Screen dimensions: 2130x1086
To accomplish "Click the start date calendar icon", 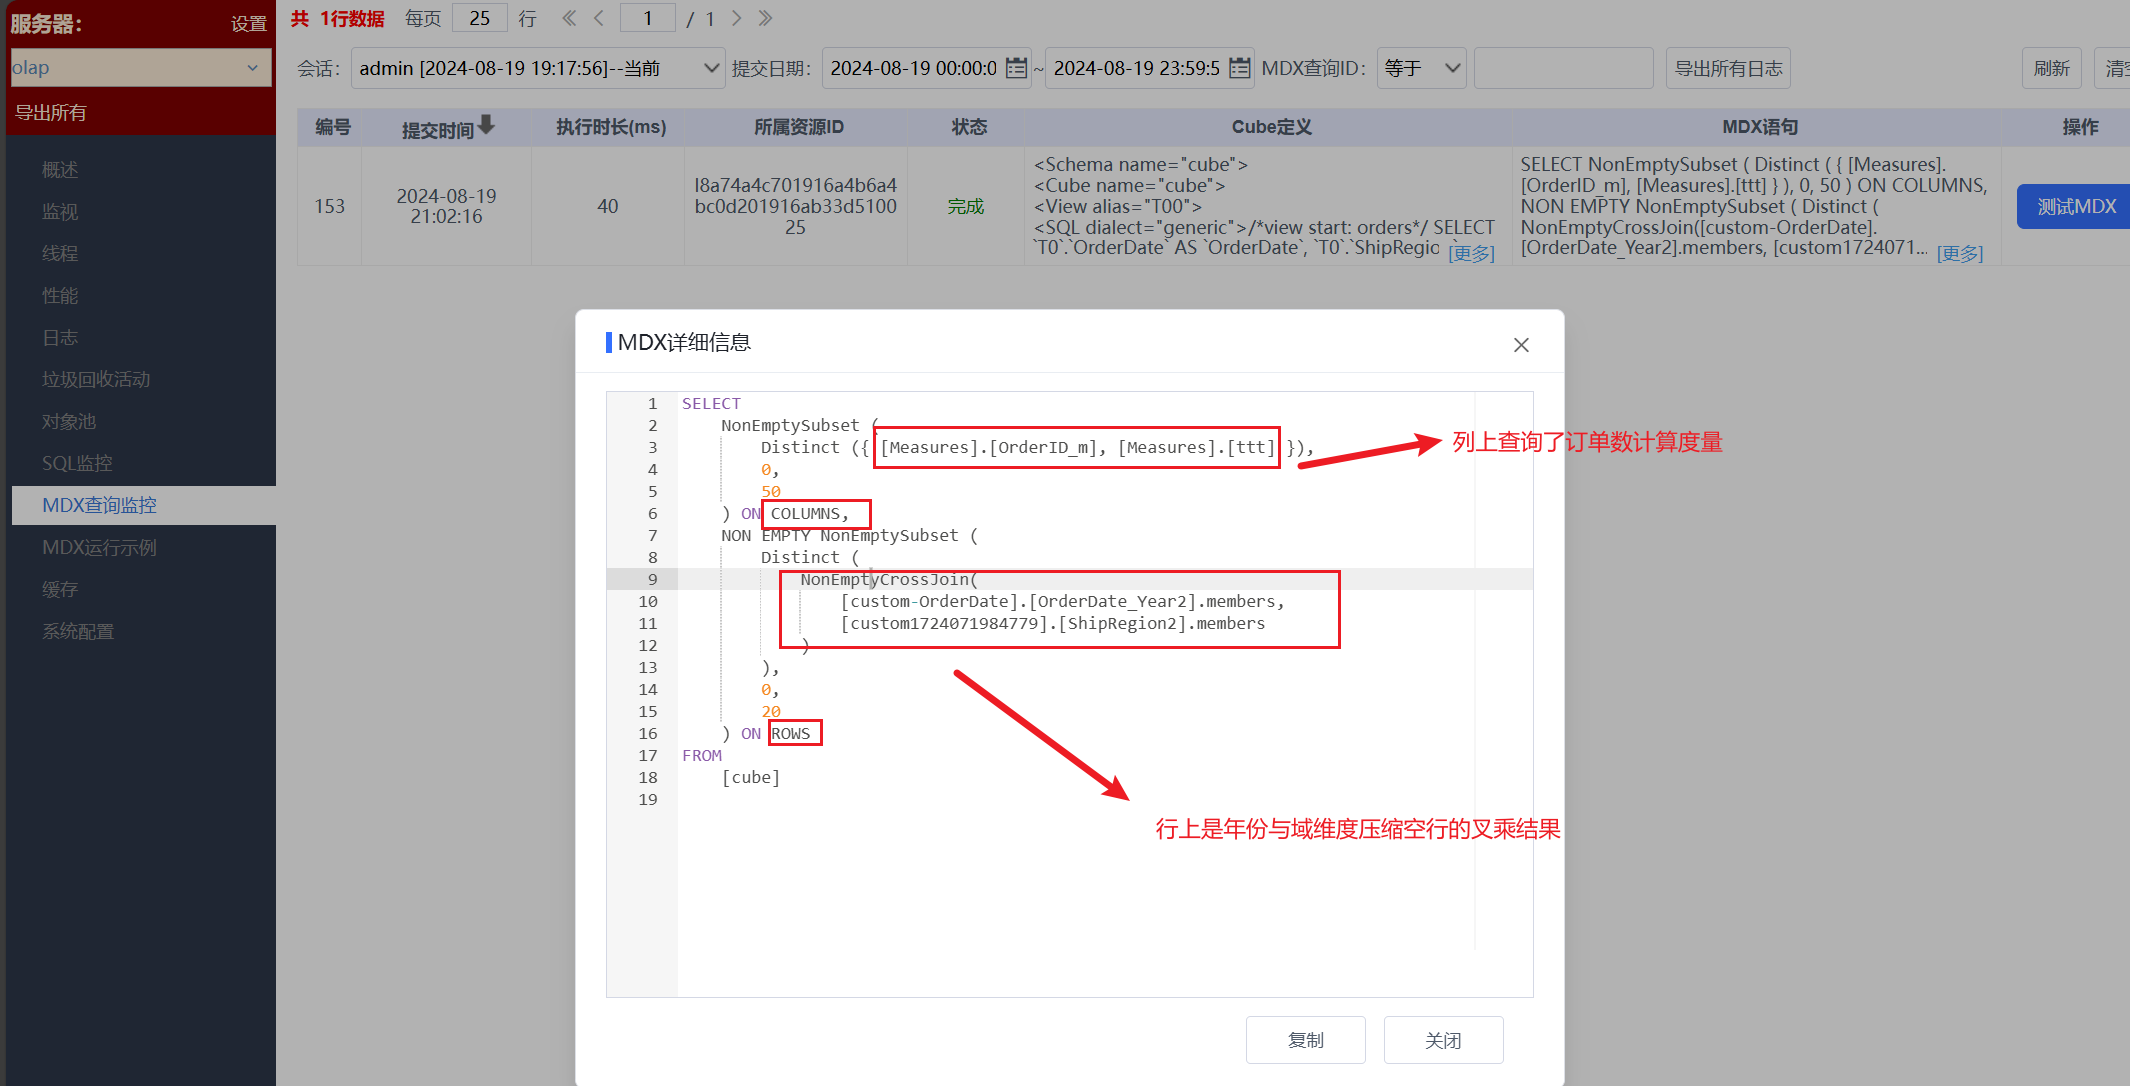I will point(1016,68).
